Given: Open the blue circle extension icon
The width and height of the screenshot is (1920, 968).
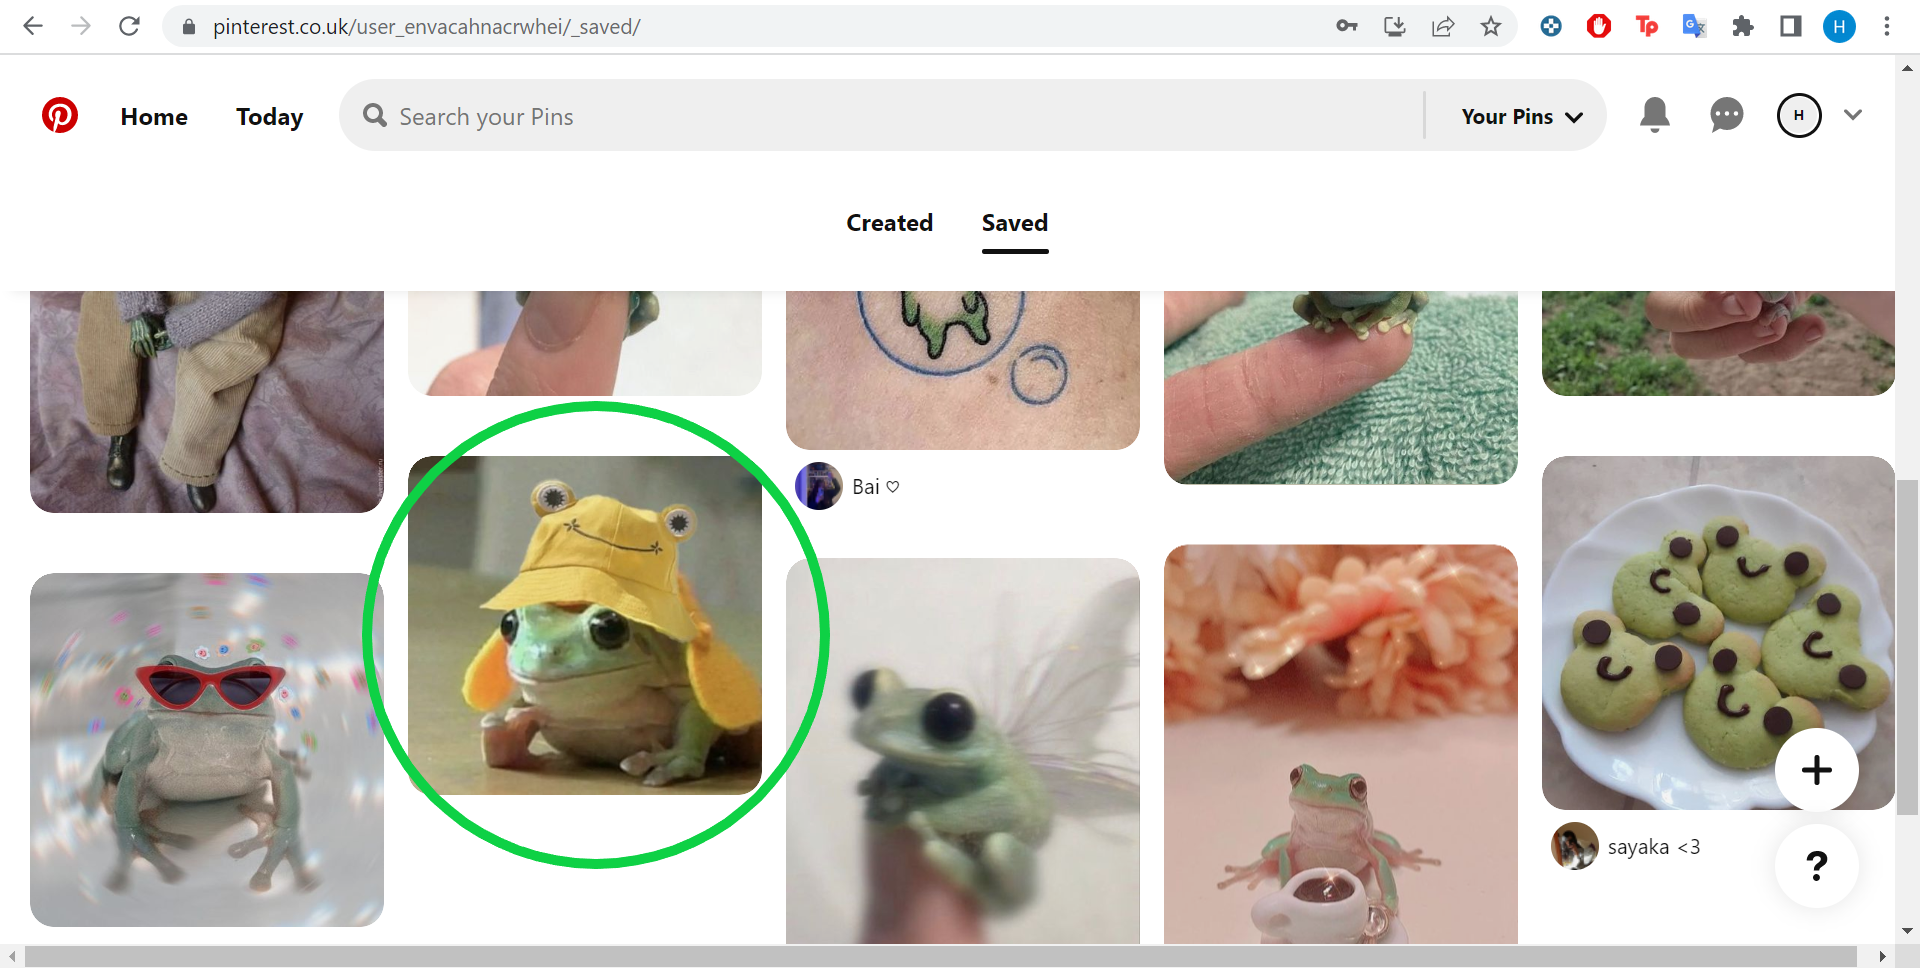Looking at the screenshot, I should (1551, 26).
